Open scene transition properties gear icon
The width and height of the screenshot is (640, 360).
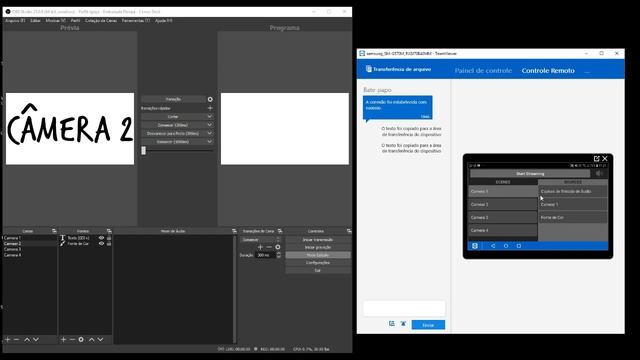pyautogui.click(x=278, y=247)
